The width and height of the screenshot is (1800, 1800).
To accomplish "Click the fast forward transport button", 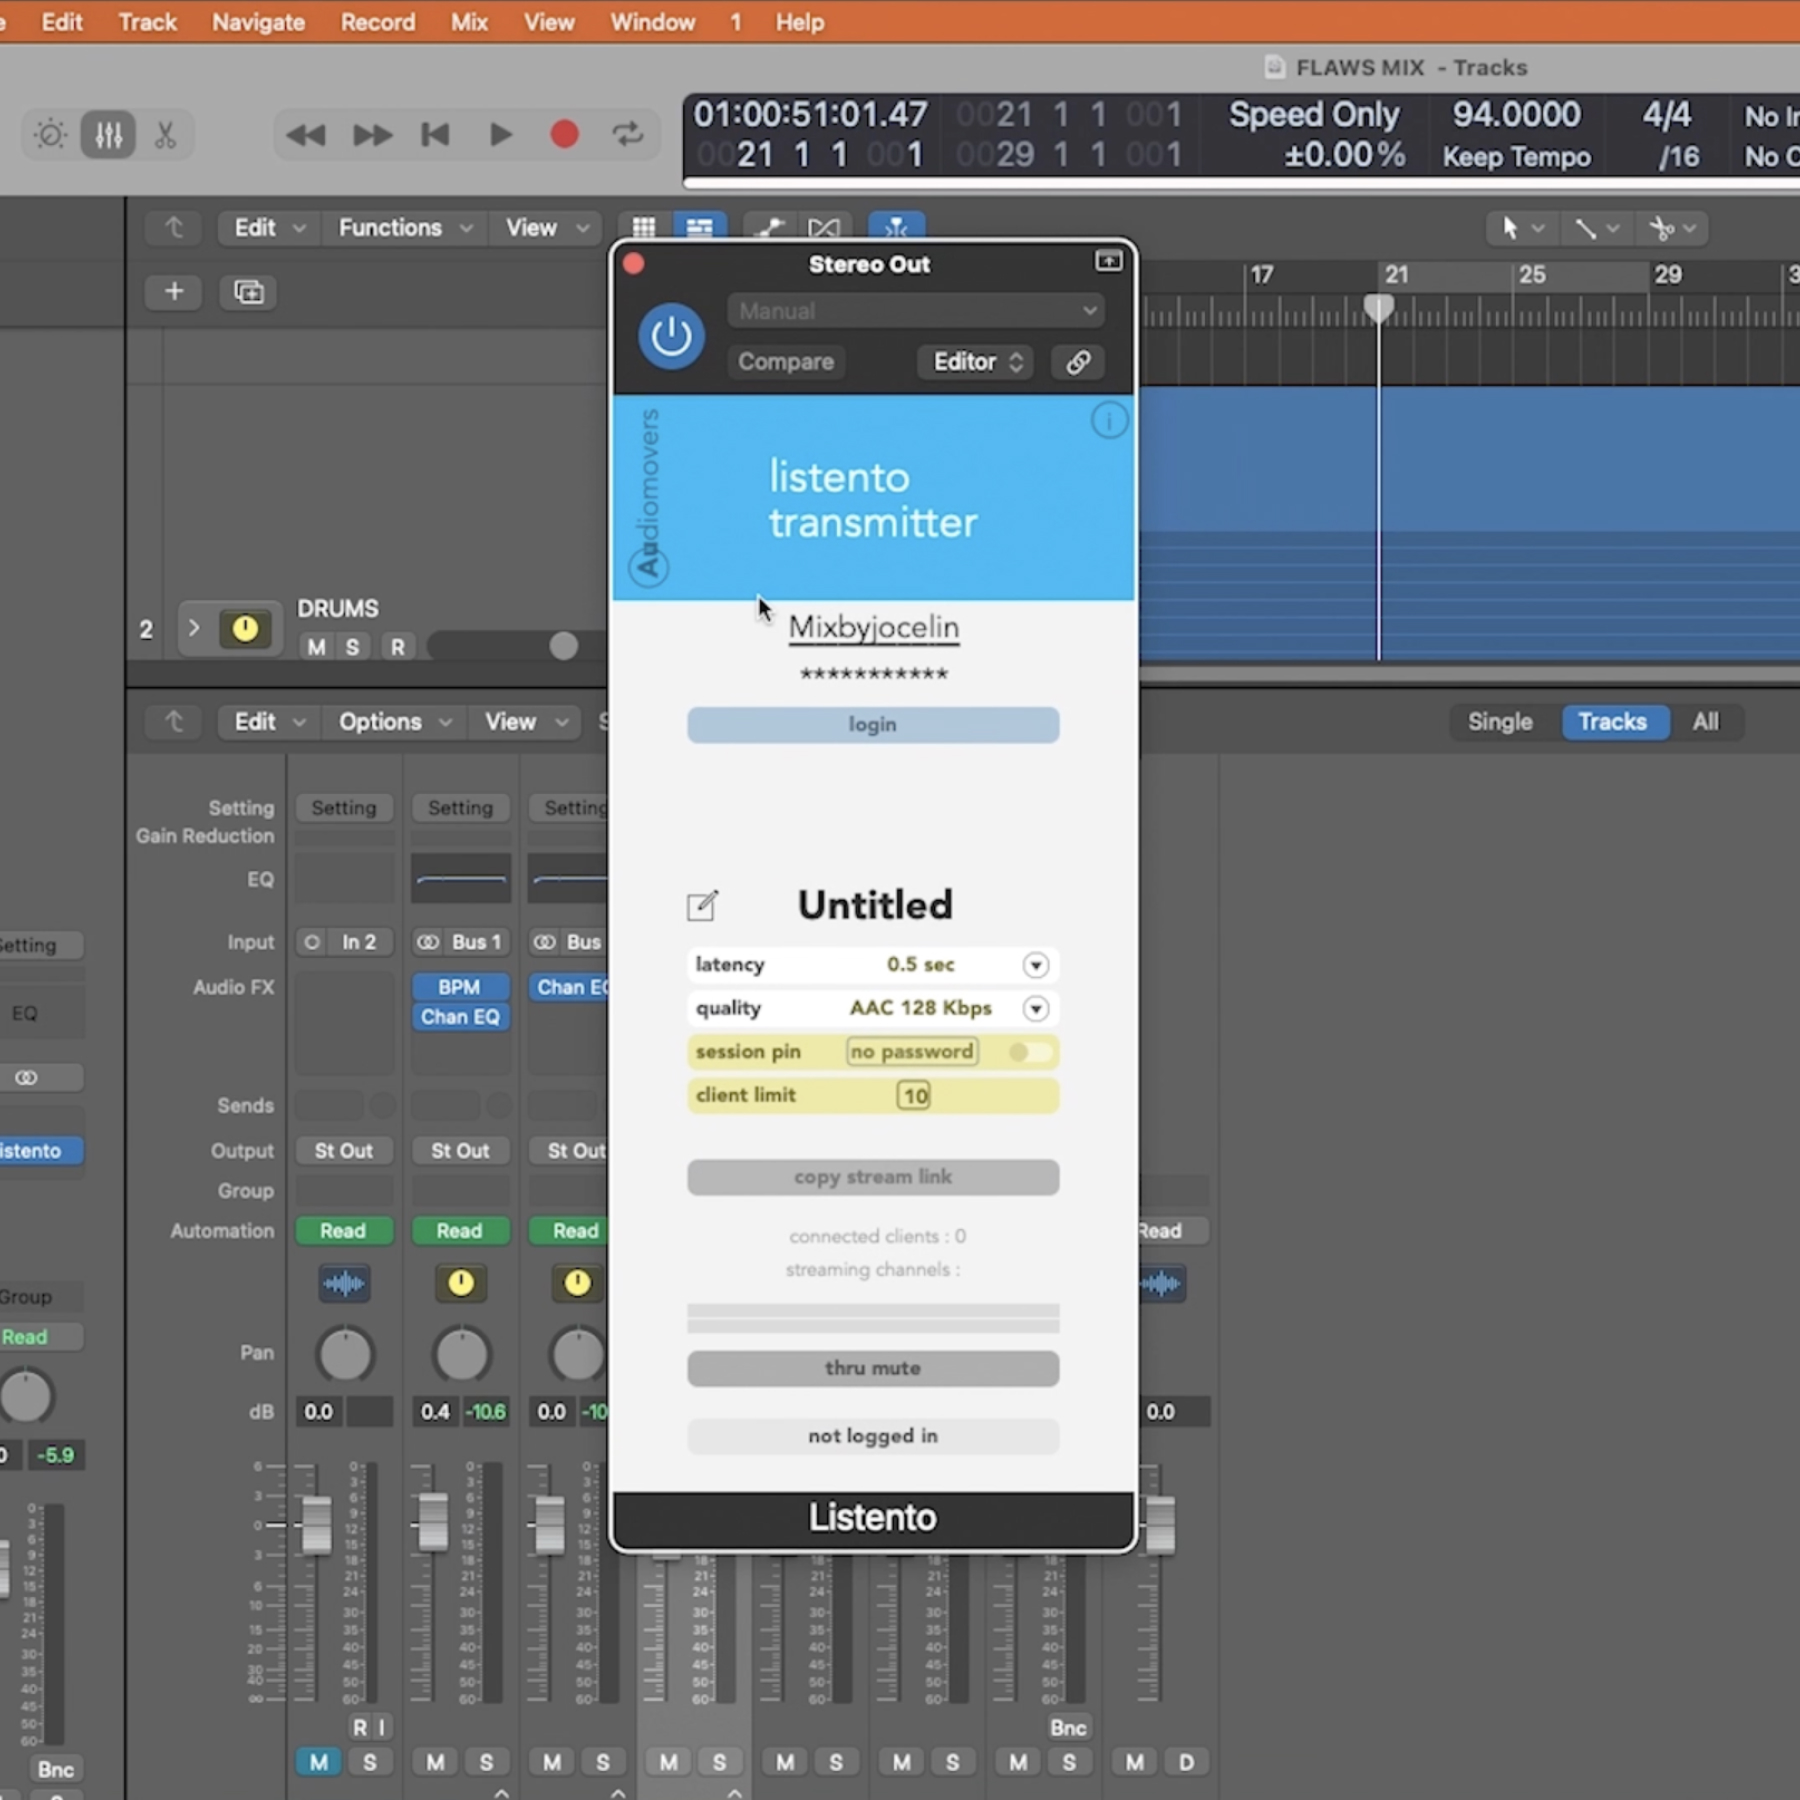I will (372, 135).
